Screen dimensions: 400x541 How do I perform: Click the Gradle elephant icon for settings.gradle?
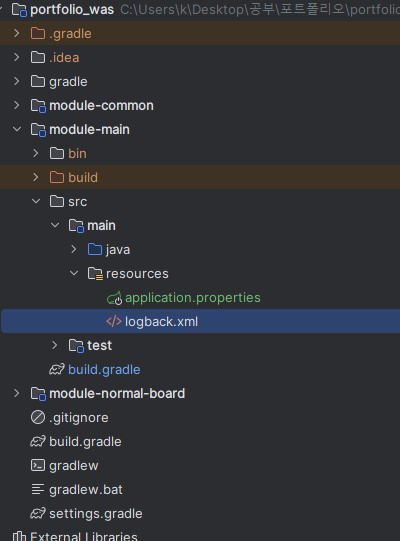[38, 514]
